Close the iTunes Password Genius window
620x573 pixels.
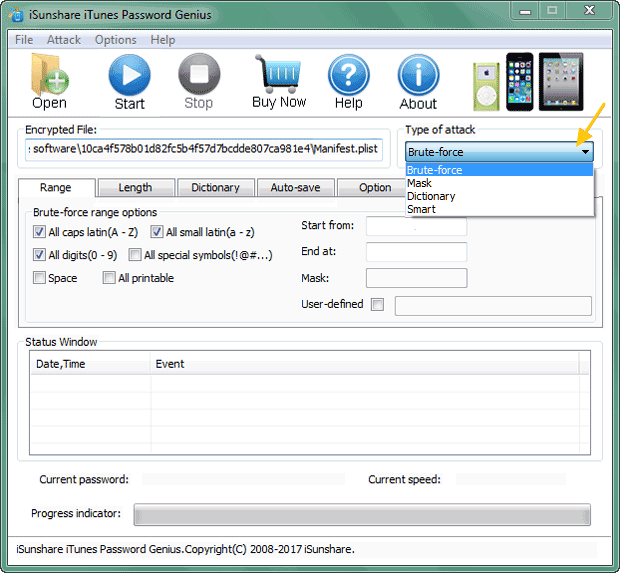tap(589, 11)
